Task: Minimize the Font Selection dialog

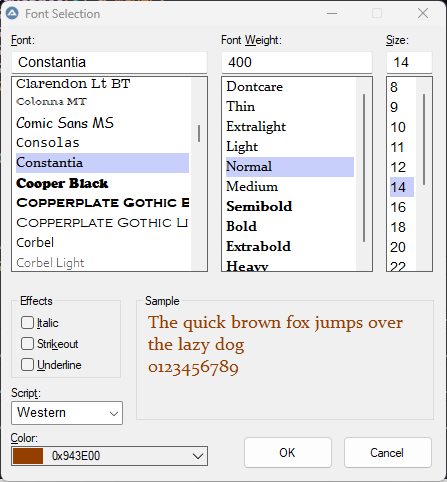Action: [x=332, y=13]
